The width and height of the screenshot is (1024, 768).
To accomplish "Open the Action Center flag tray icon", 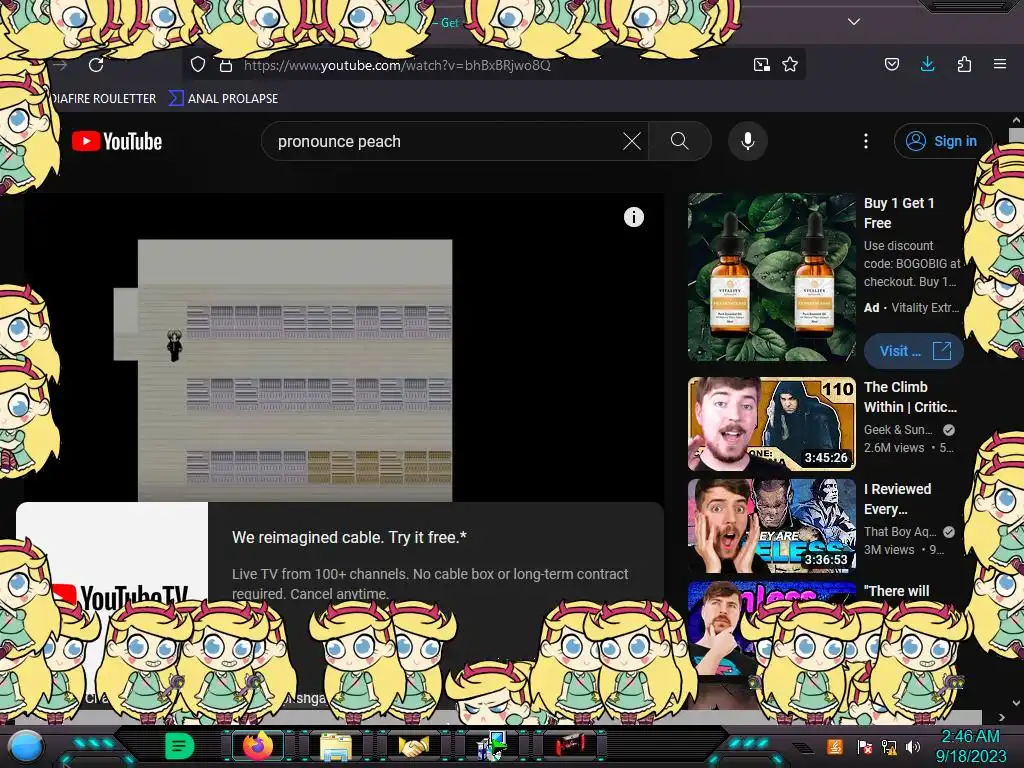I will [864, 746].
